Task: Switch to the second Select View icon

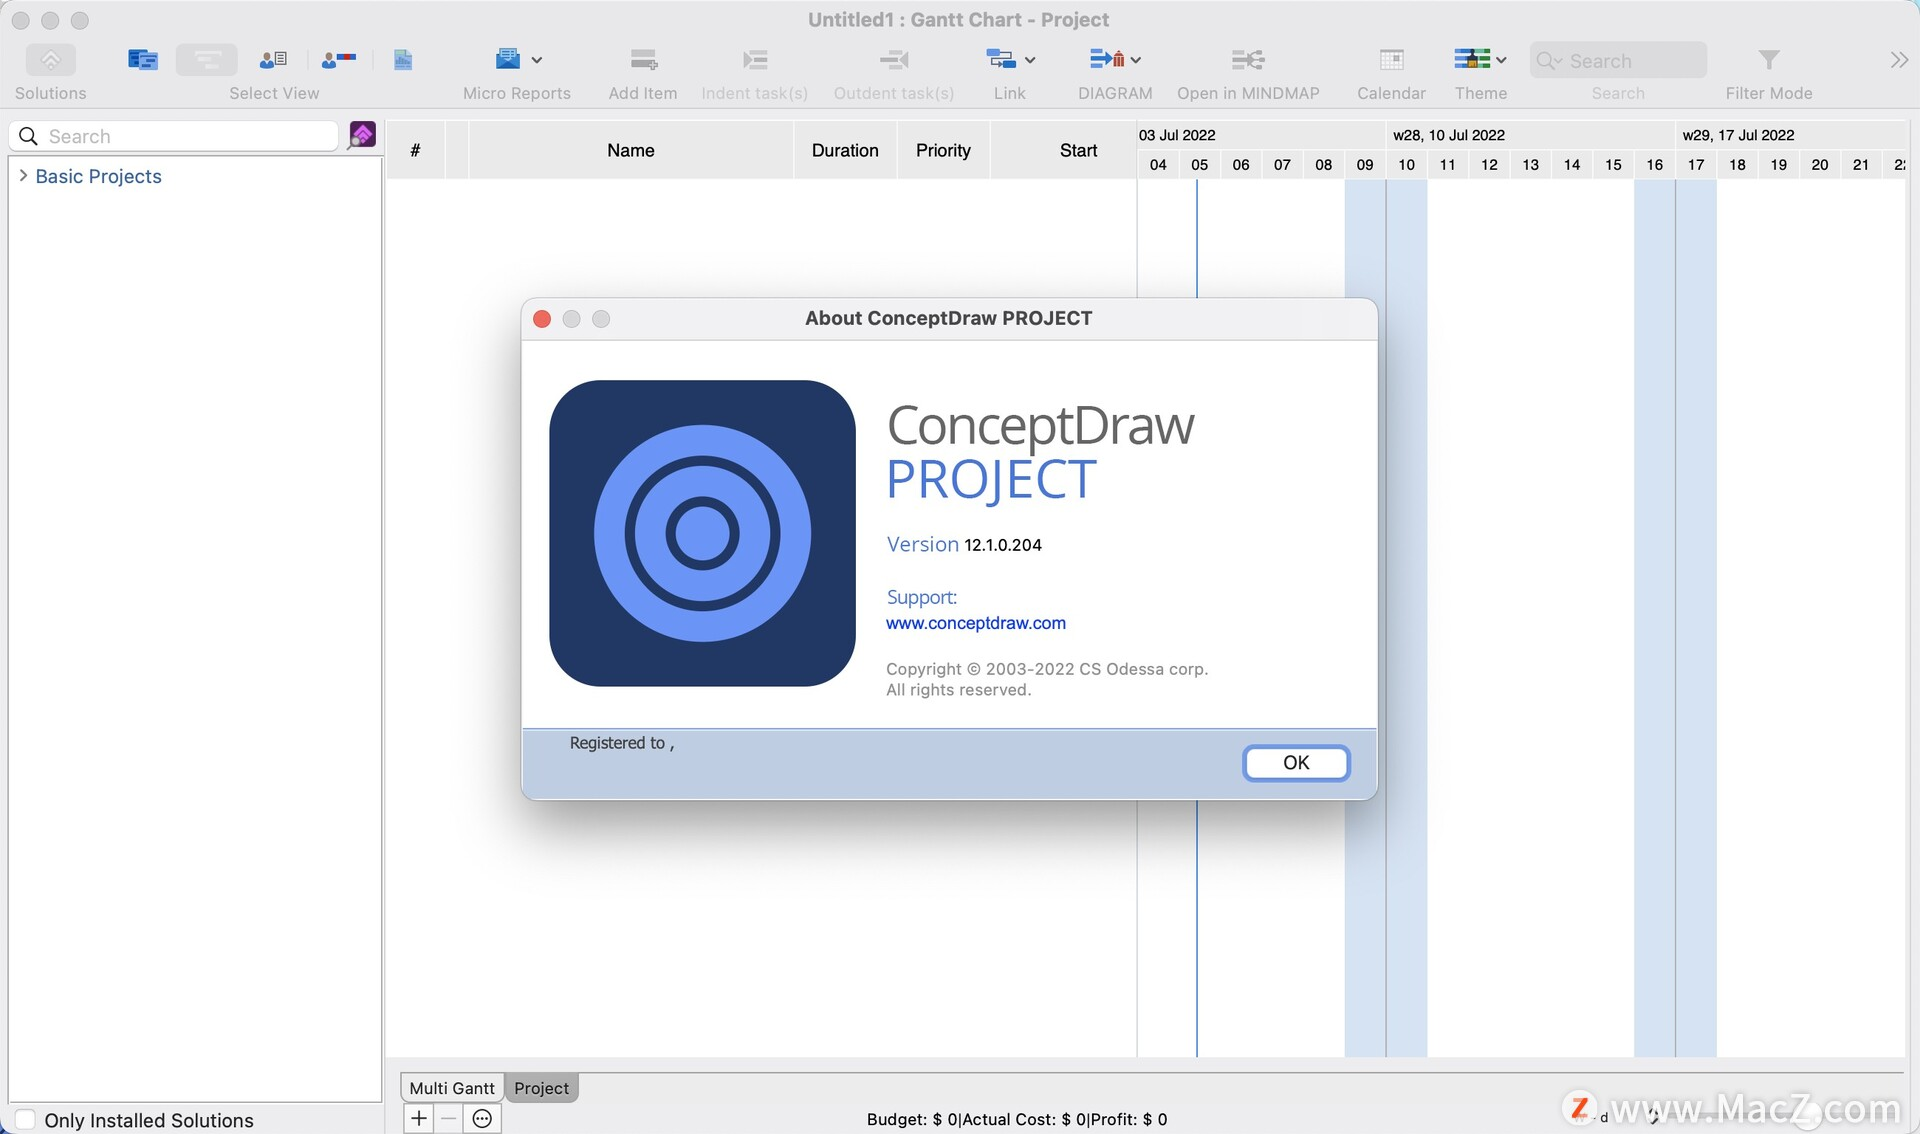Action: (207, 60)
